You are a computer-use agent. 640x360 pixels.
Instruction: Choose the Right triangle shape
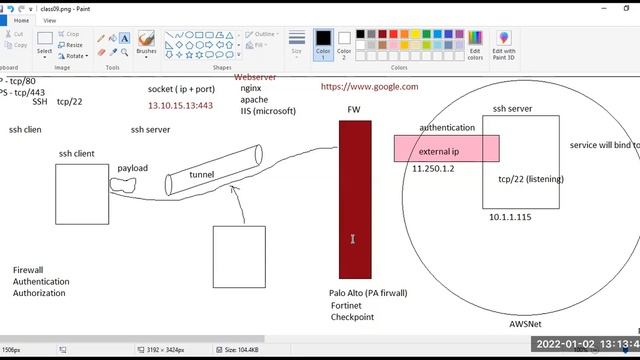click(x=169, y=45)
